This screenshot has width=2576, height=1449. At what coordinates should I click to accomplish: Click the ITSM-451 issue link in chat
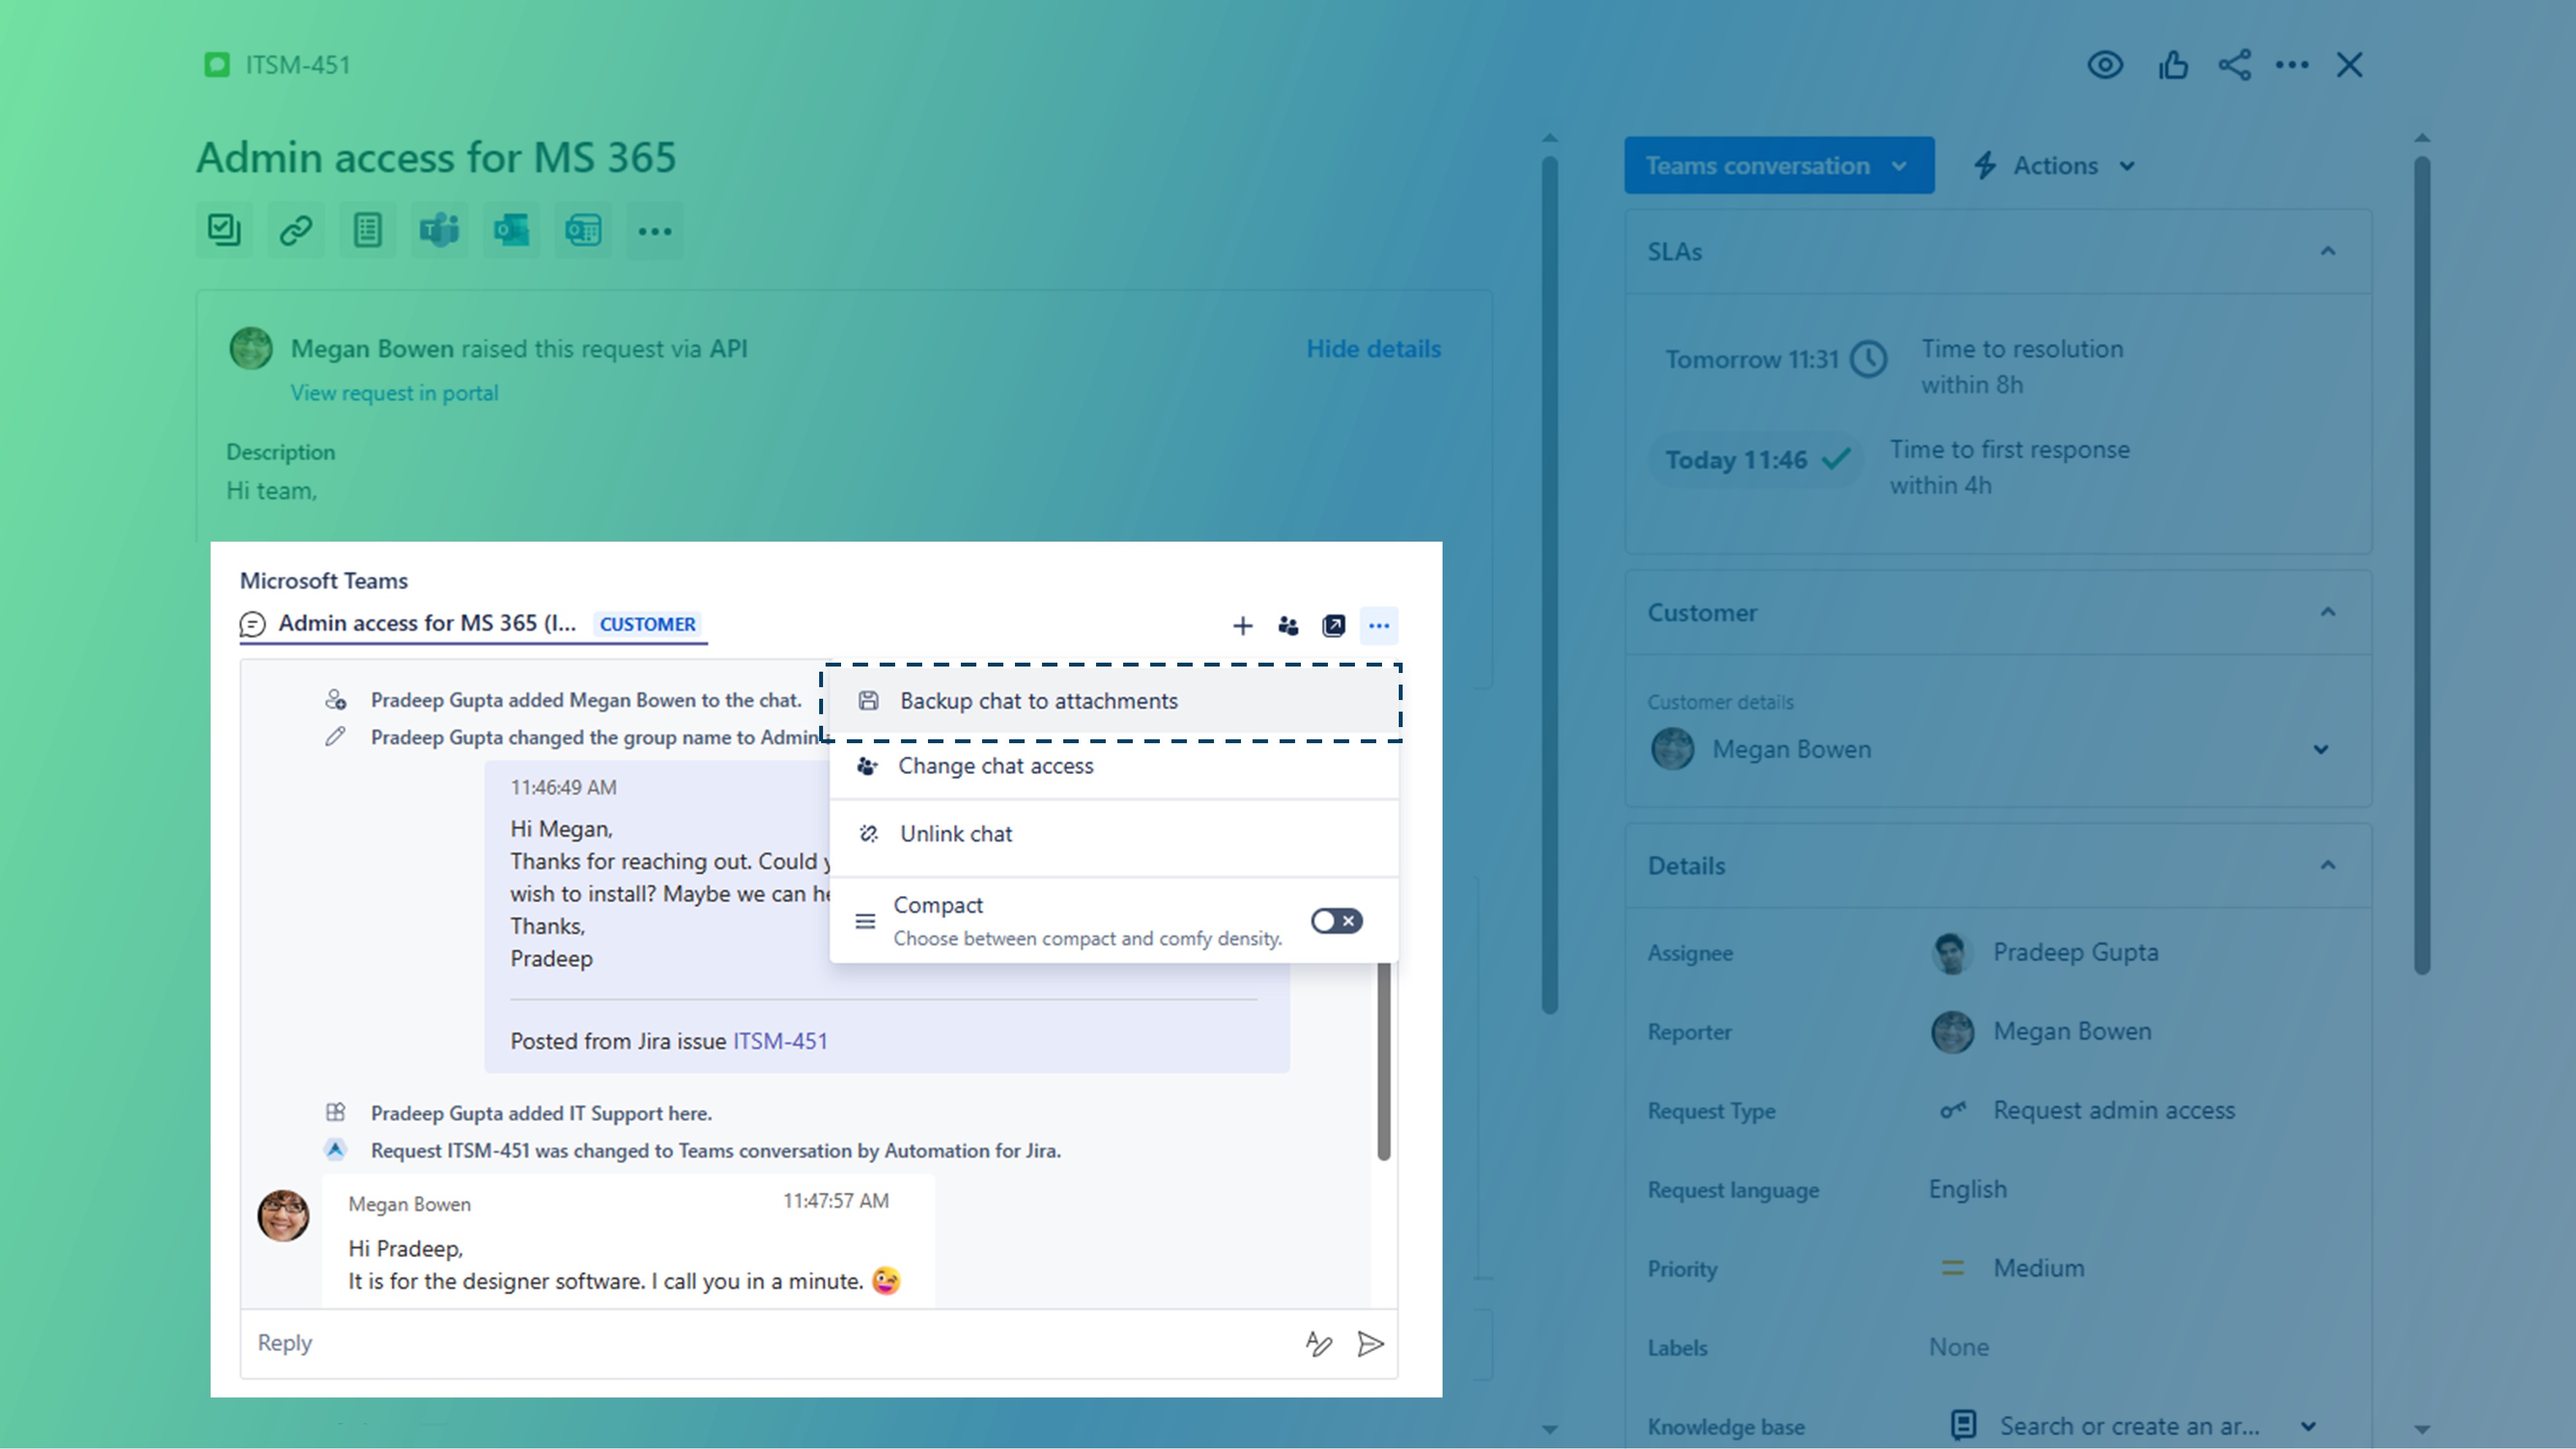point(781,1040)
